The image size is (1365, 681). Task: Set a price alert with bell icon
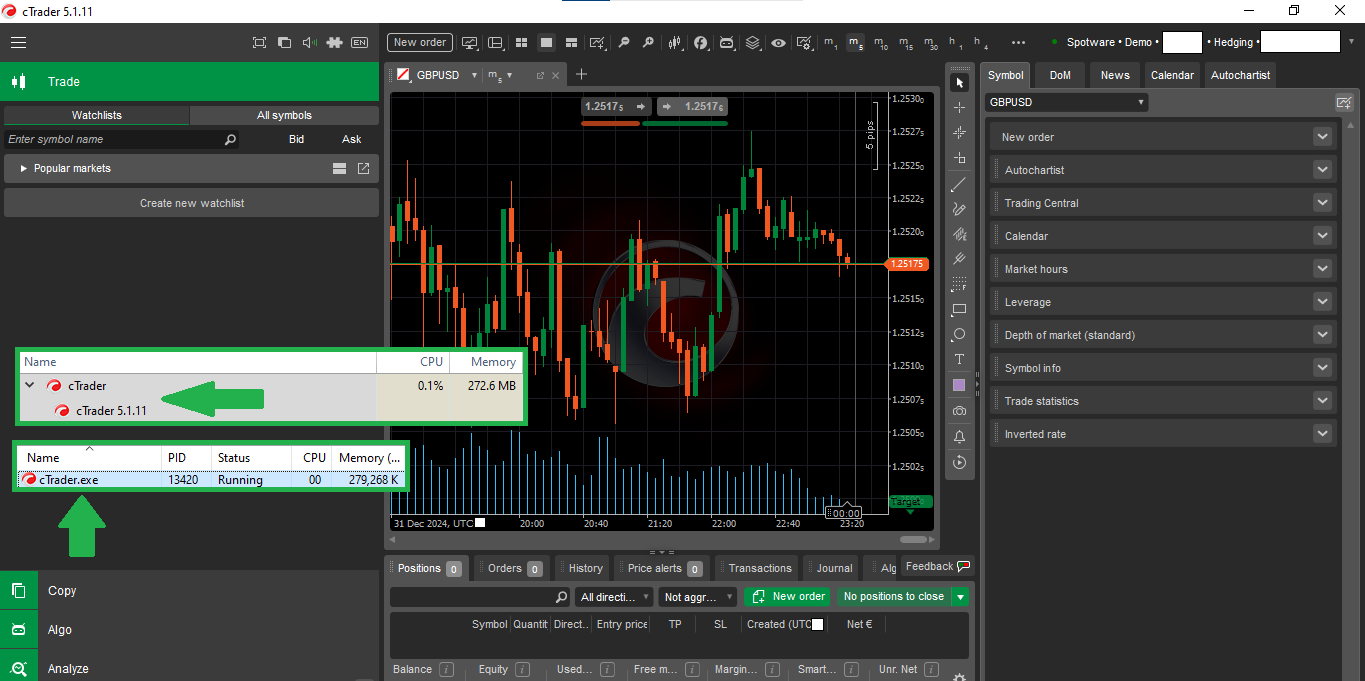pos(960,437)
